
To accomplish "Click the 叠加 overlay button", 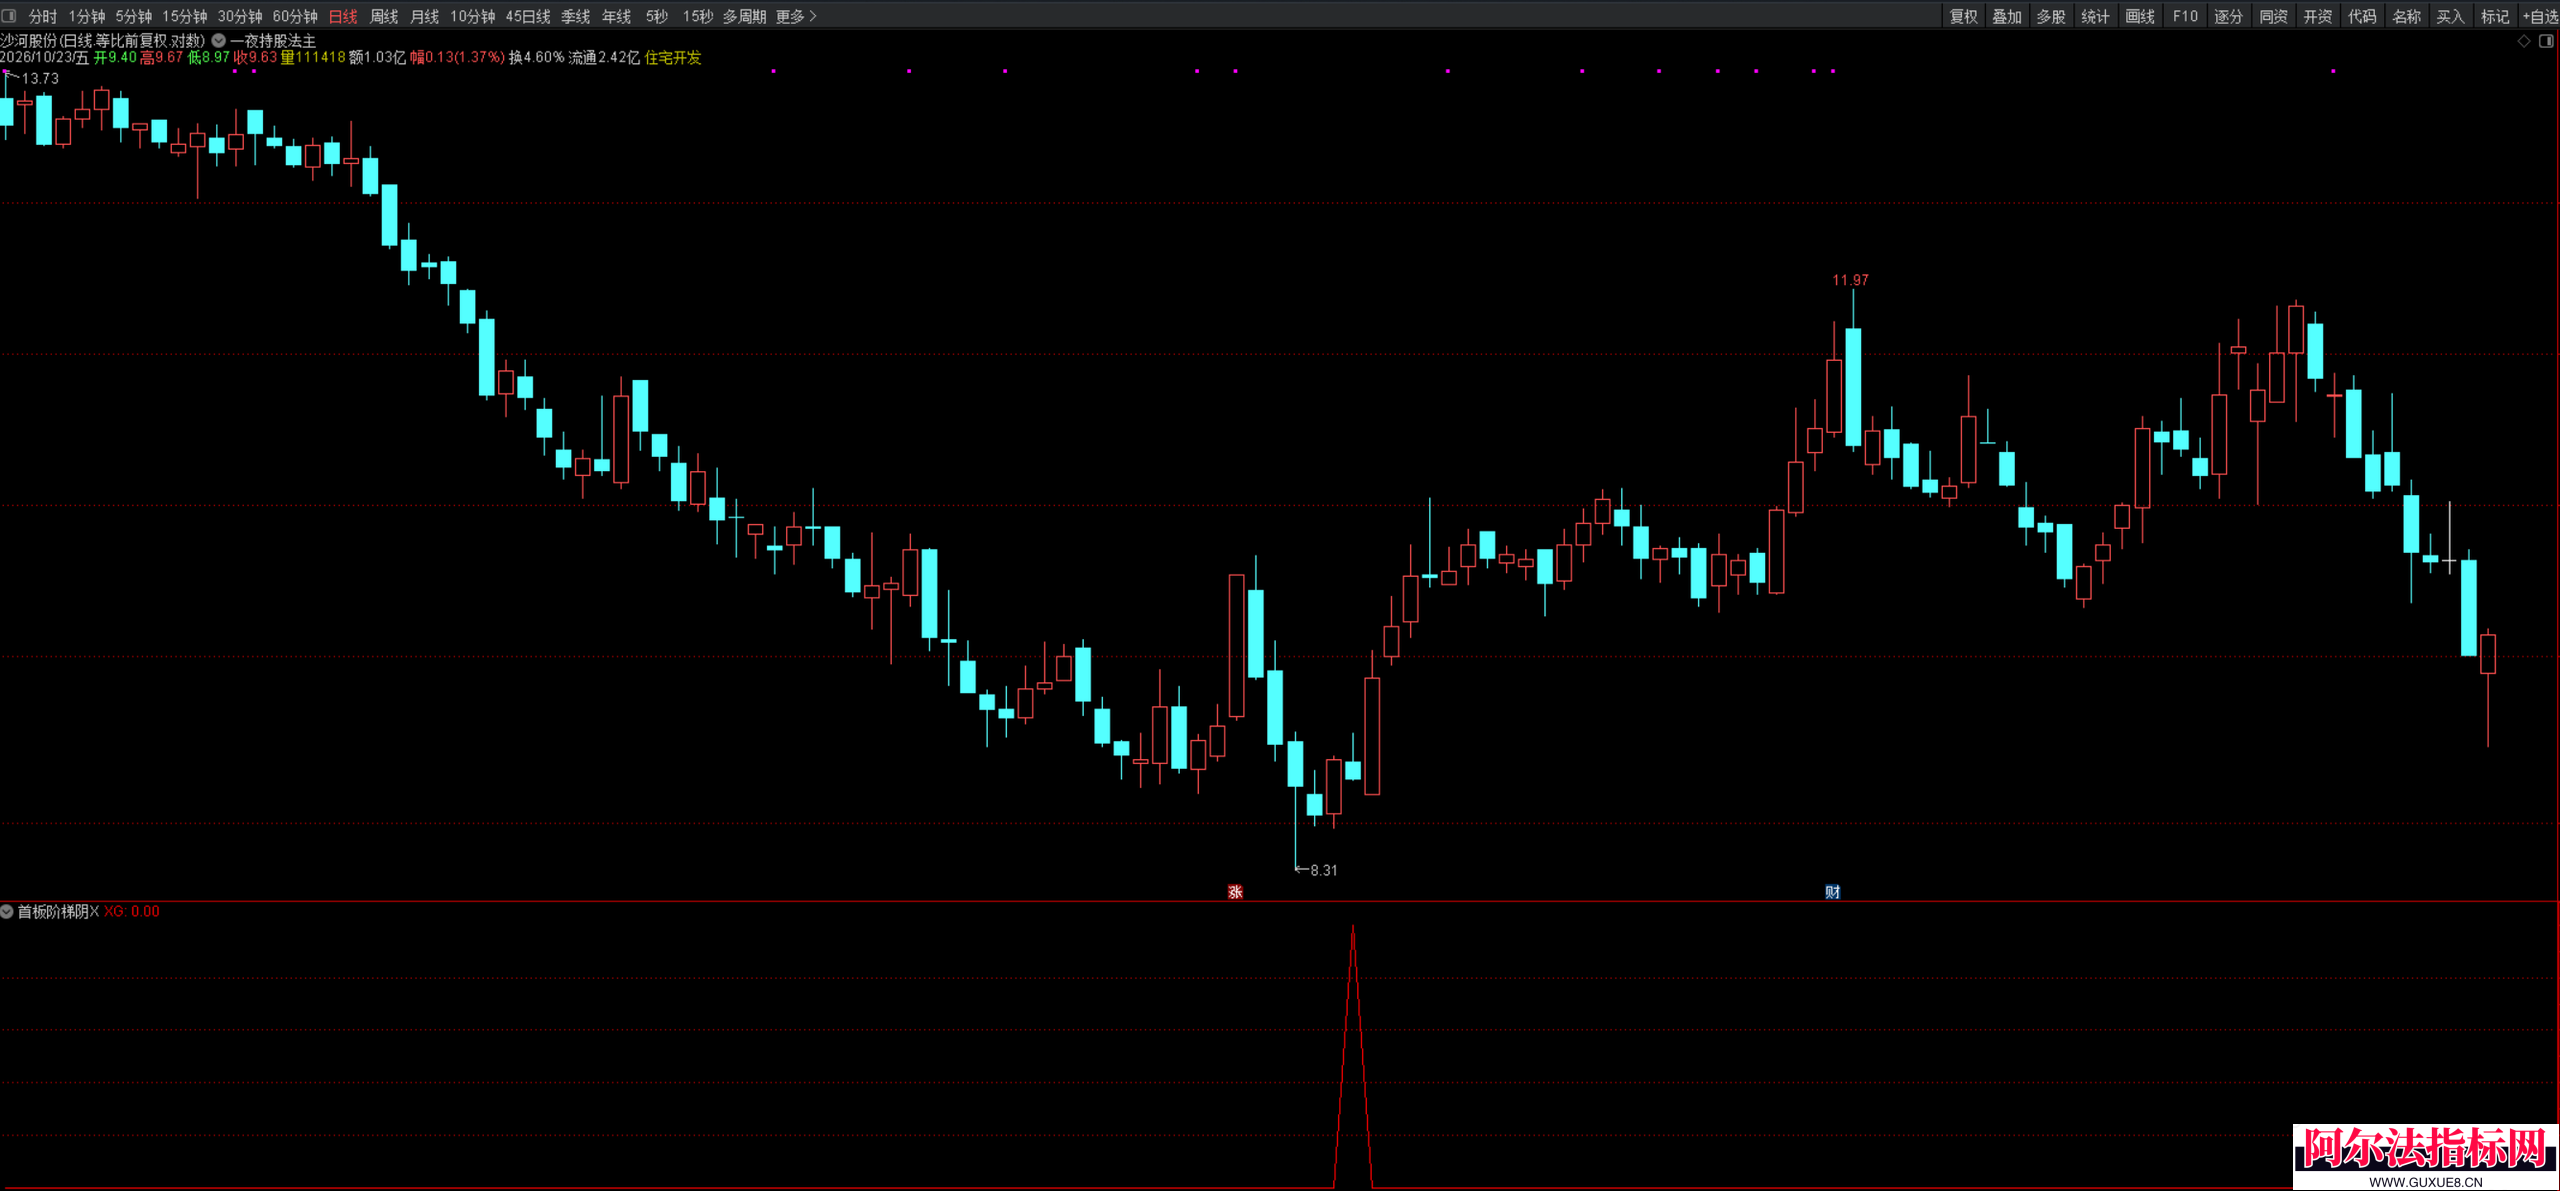I will point(2007,16).
